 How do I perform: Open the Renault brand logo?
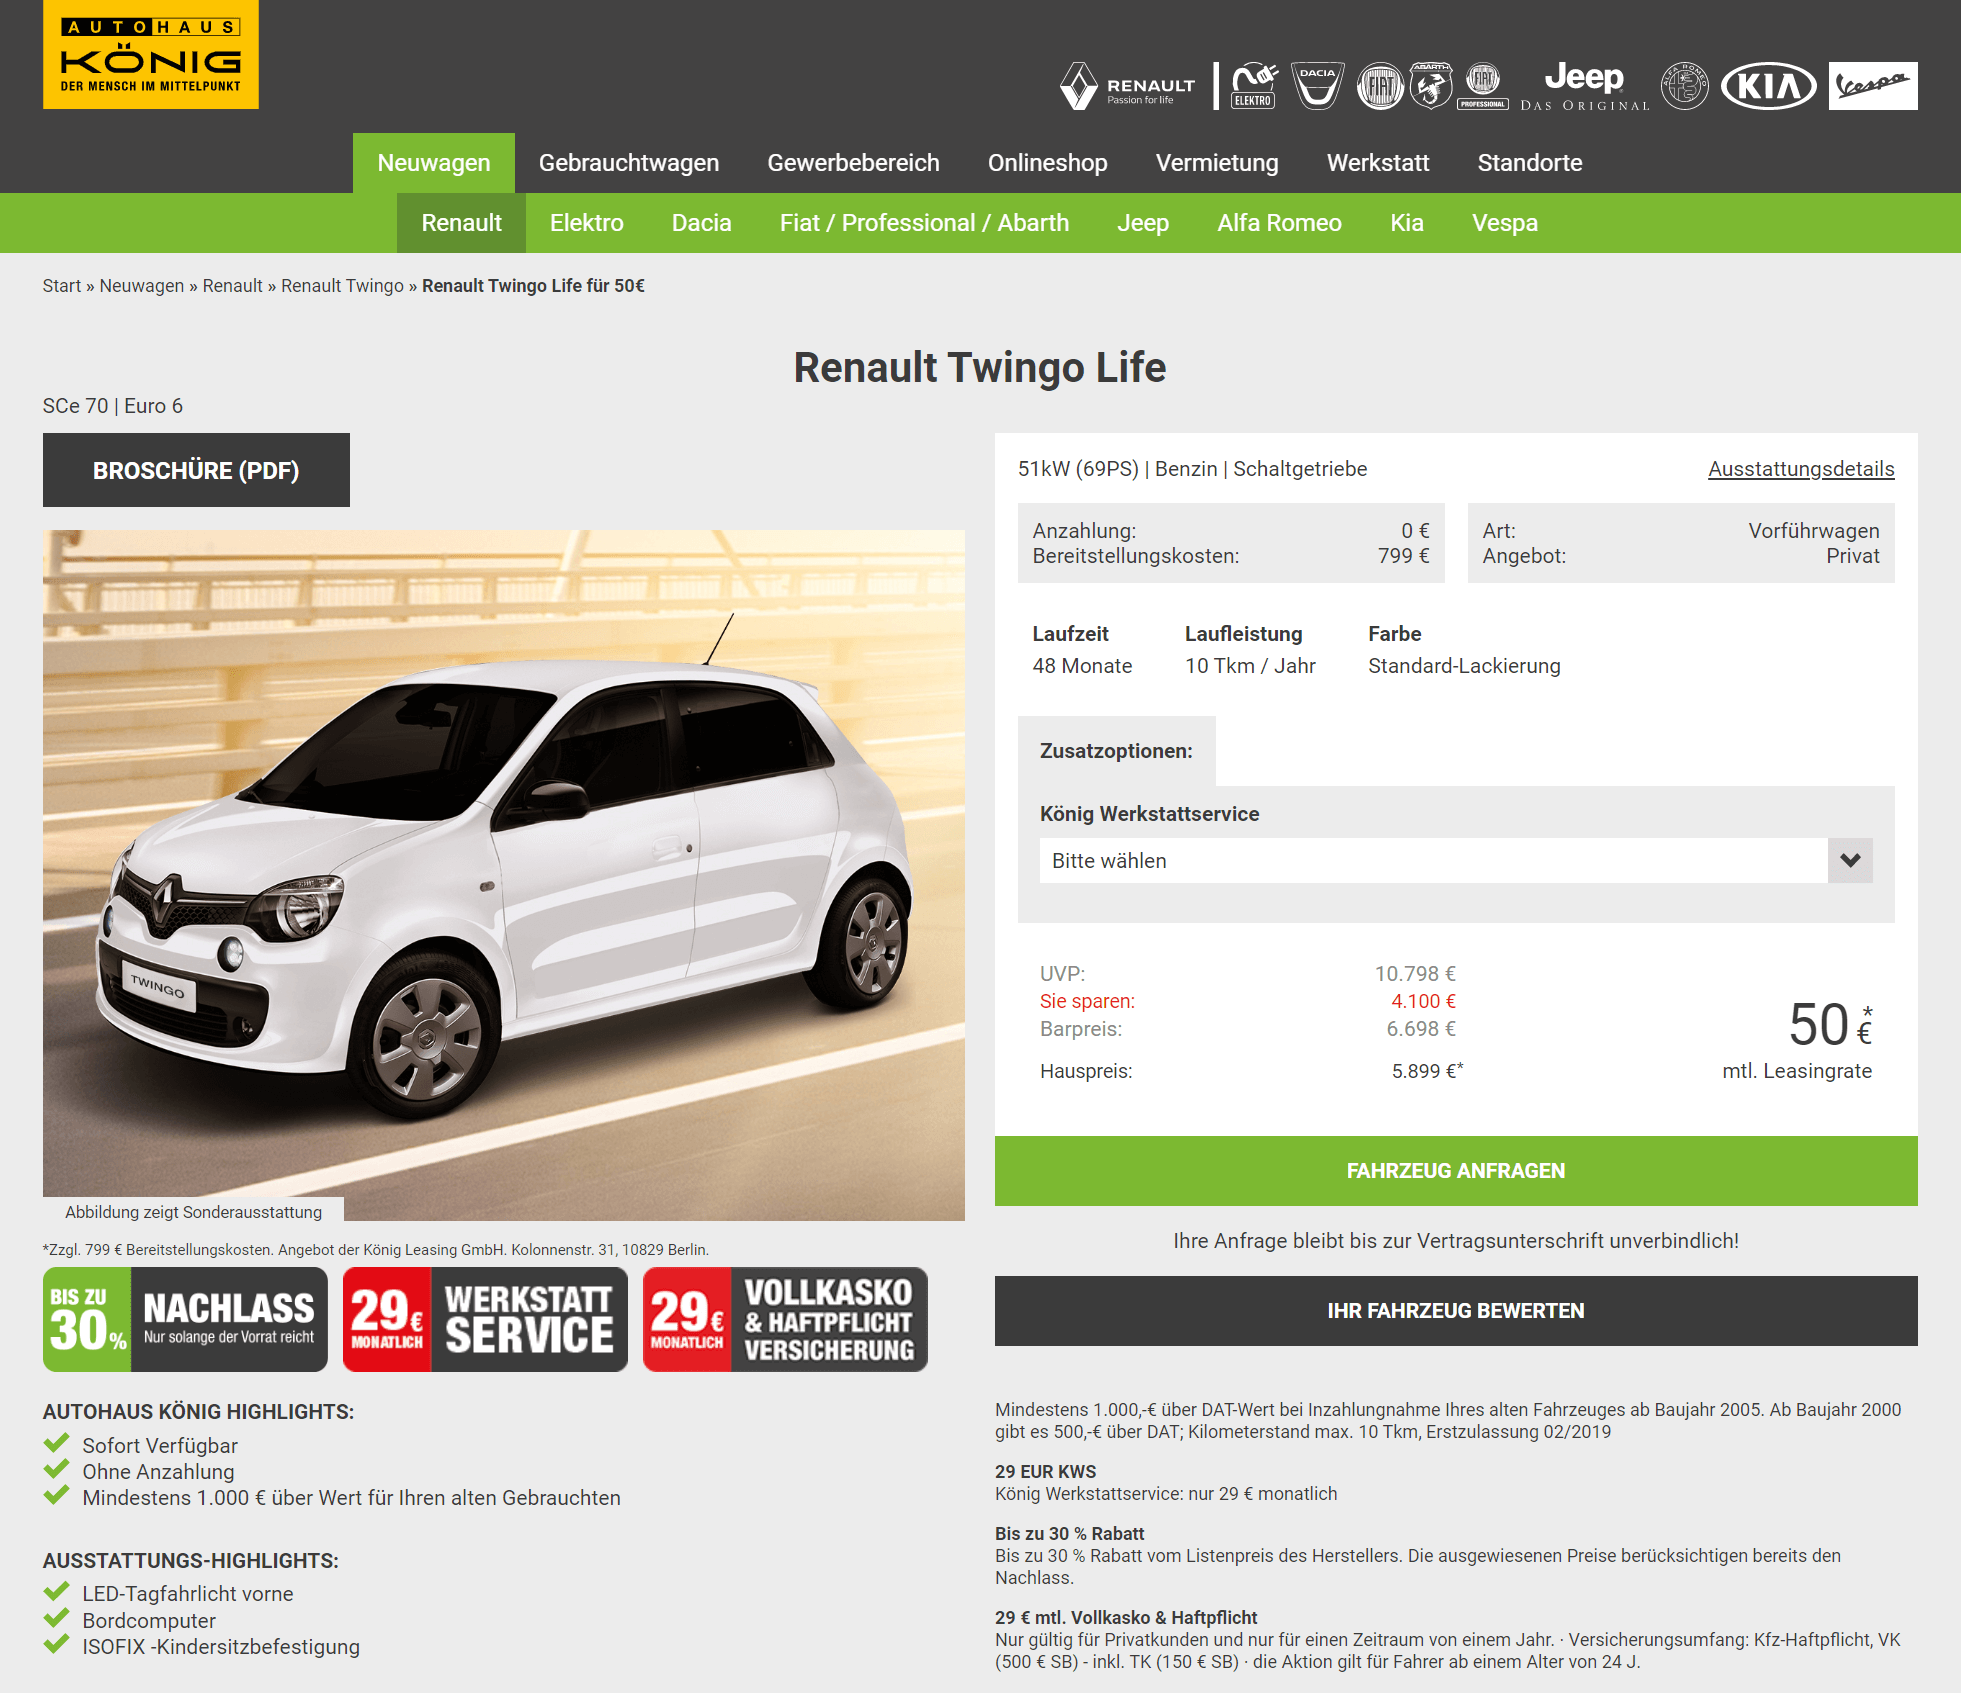click(1127, 86)
